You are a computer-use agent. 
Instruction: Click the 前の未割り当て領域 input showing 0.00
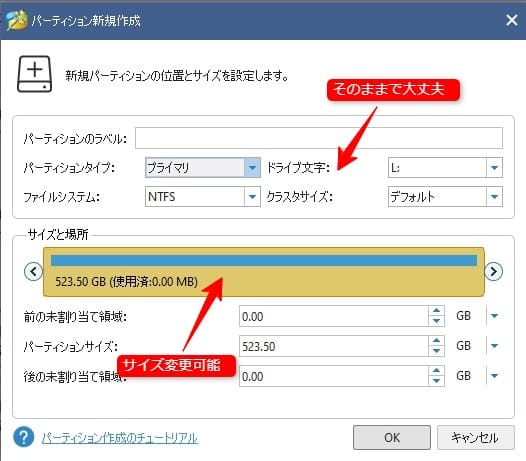pyautogui.click(x=334, y=316)
